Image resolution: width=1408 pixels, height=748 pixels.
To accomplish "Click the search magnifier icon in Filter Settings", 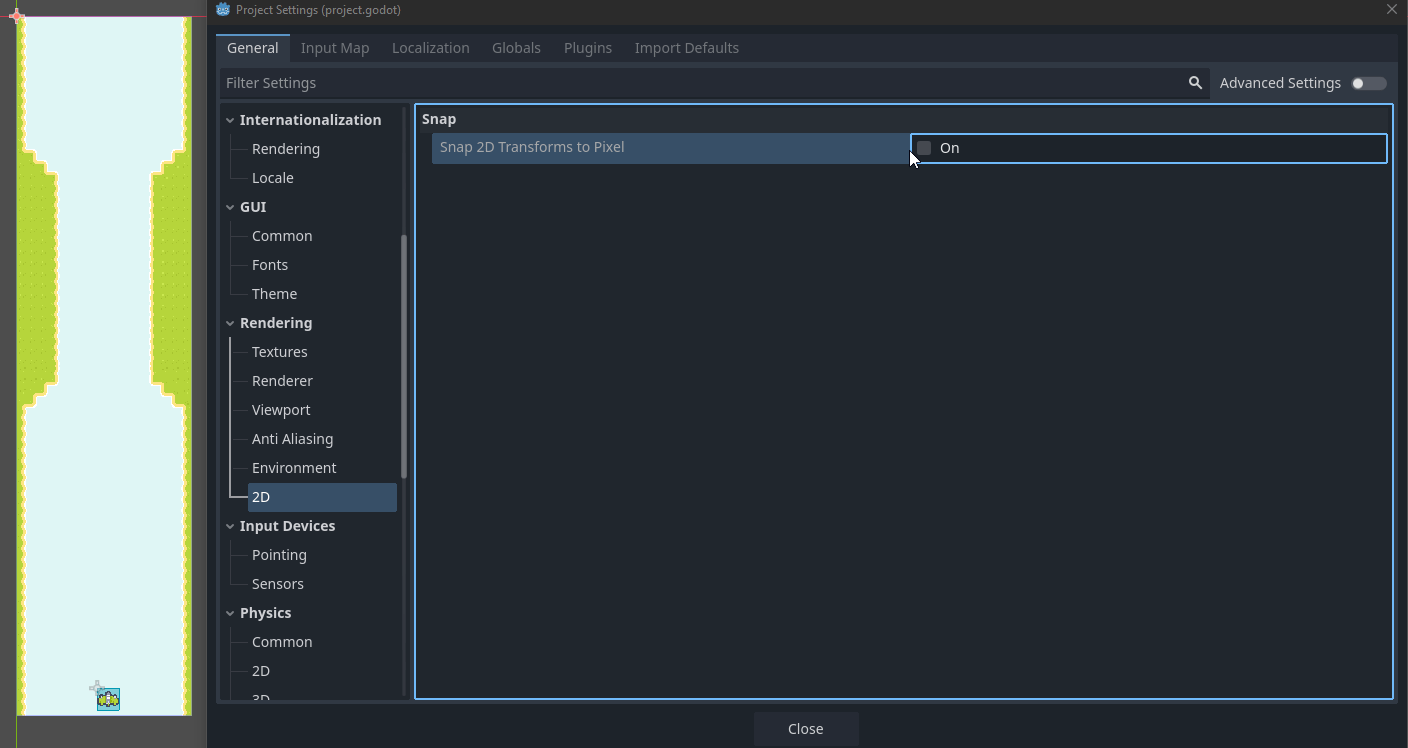I will tap(1195, 83).
